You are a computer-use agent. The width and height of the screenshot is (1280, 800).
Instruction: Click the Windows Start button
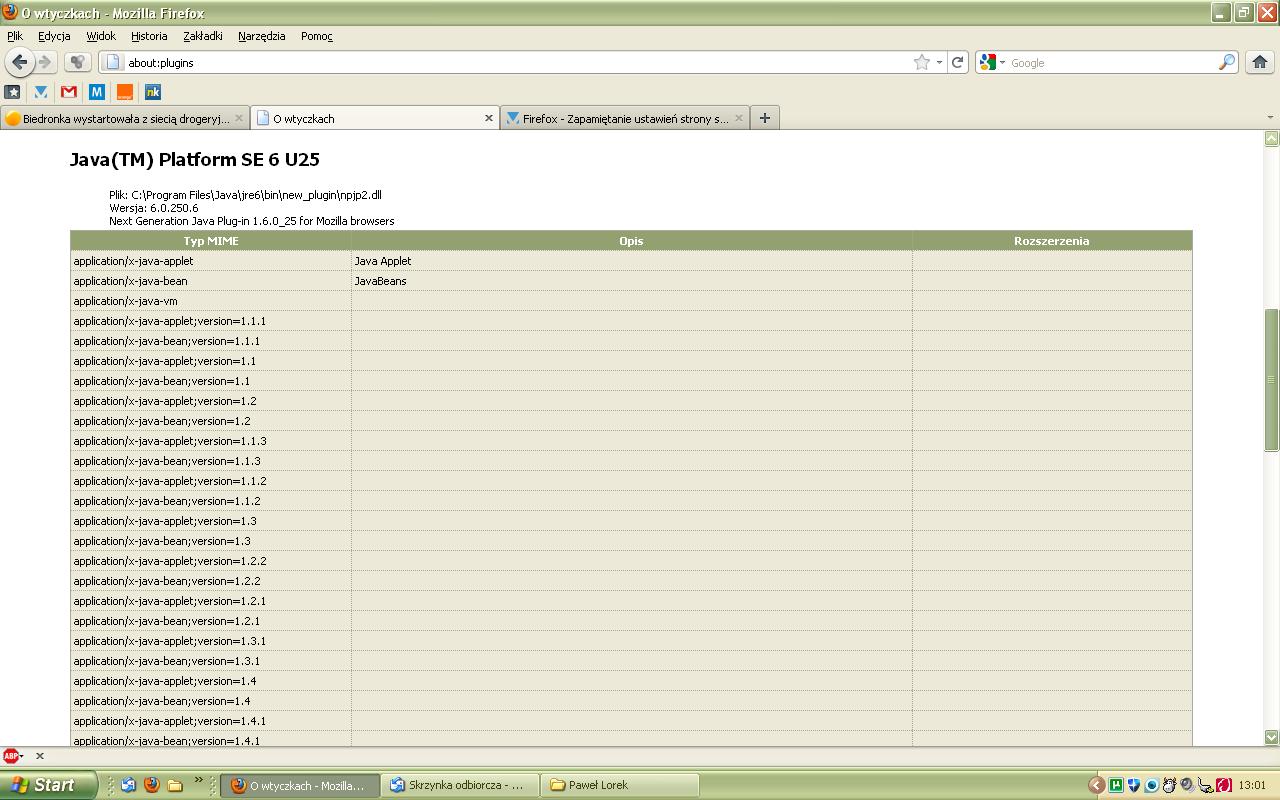pos(48,785)
